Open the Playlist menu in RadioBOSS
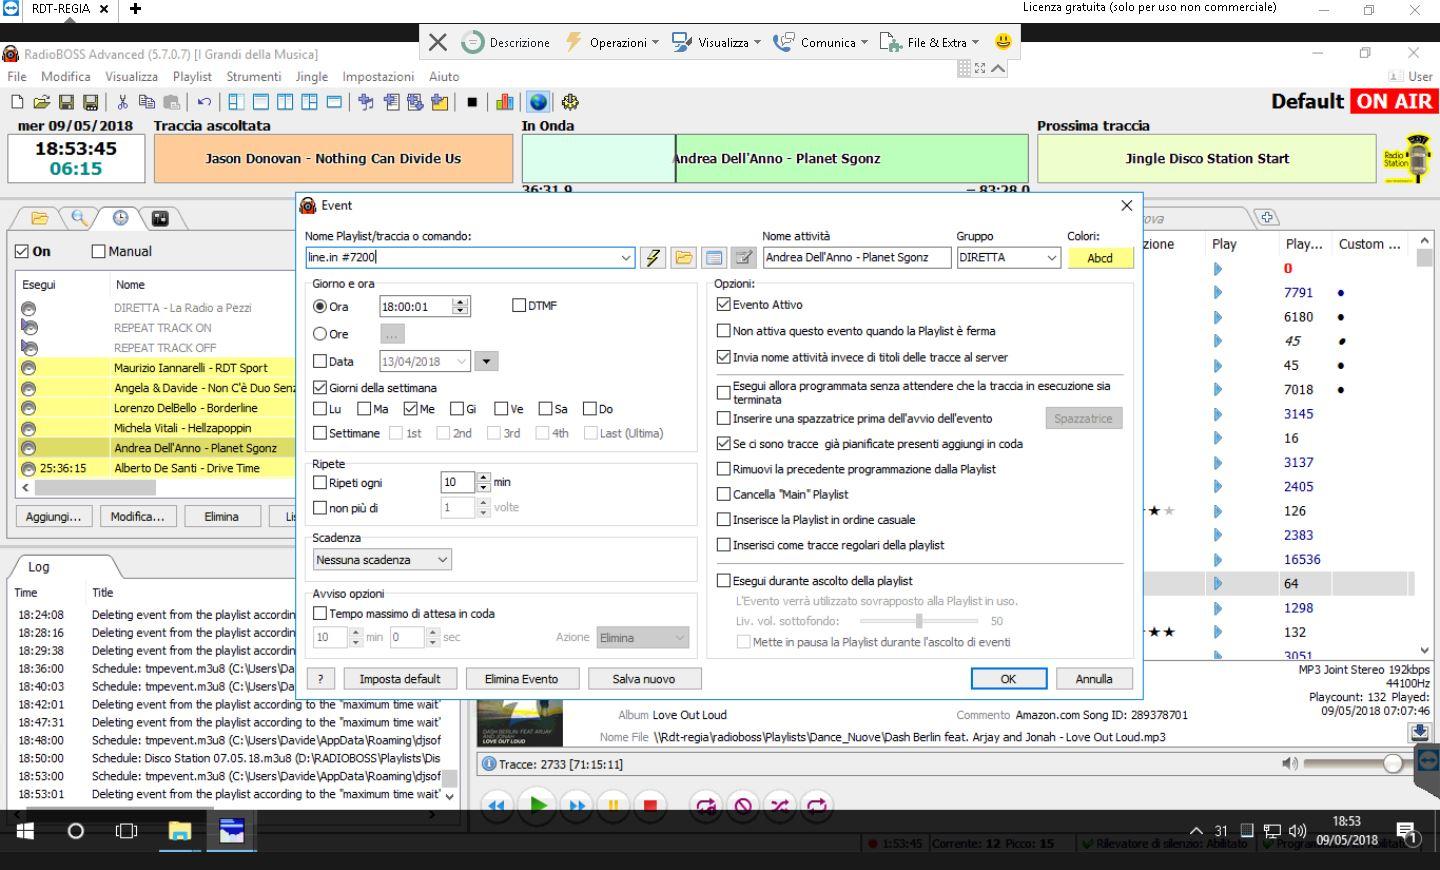 (x=192, y=76)
